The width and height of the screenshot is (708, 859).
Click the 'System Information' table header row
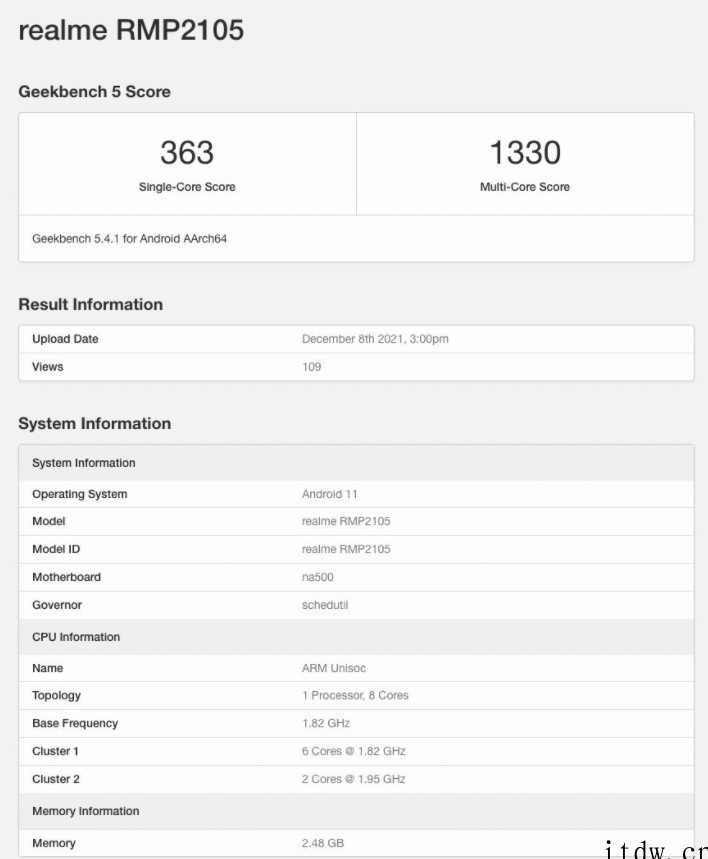pyautogui.click(x=356, y=463)
